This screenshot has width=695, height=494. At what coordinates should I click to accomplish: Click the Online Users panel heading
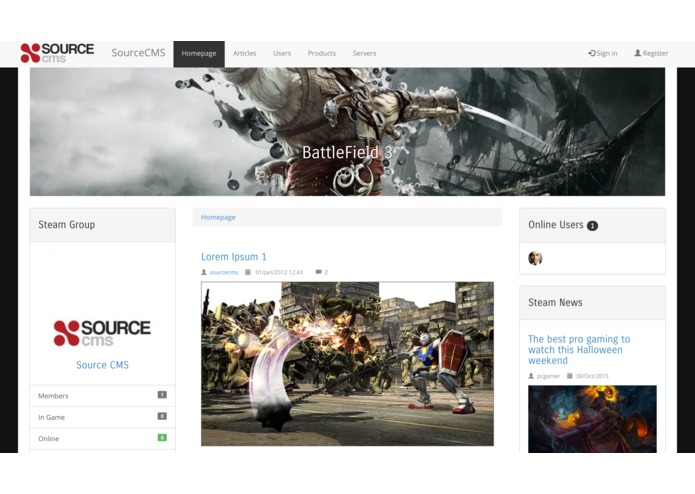click(592, 225)
